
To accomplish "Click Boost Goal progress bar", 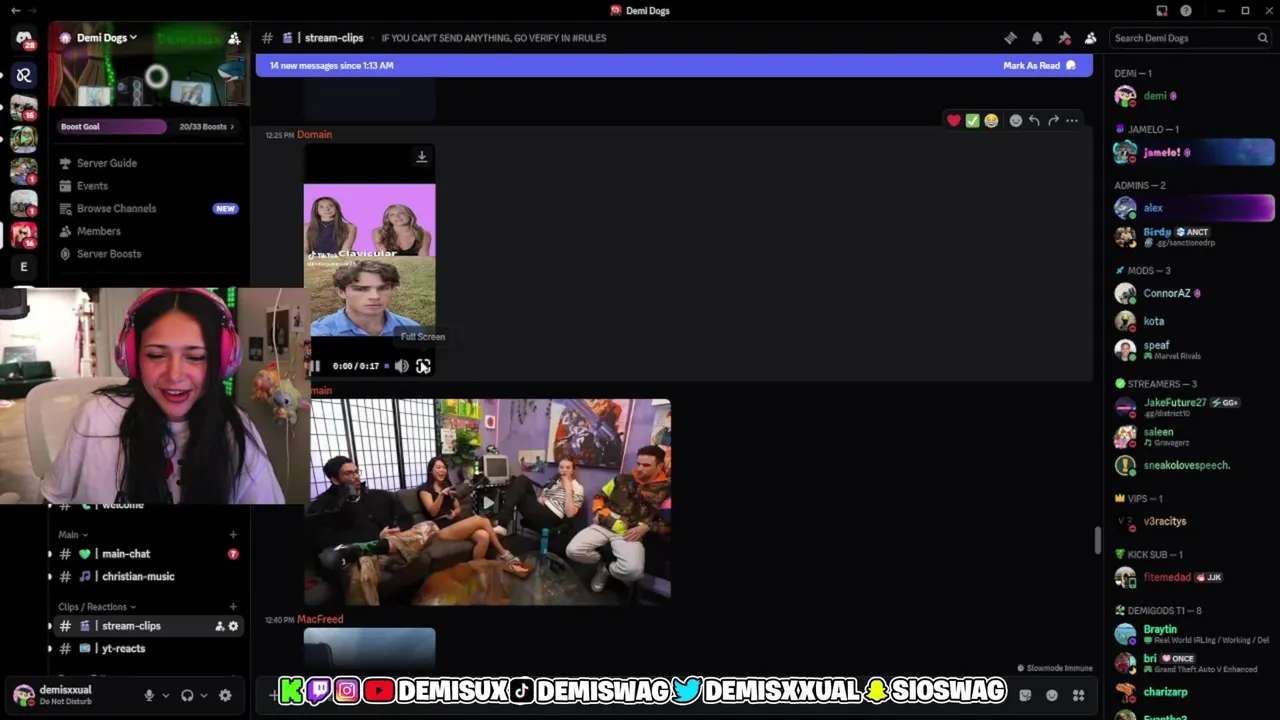I will 112,127.
